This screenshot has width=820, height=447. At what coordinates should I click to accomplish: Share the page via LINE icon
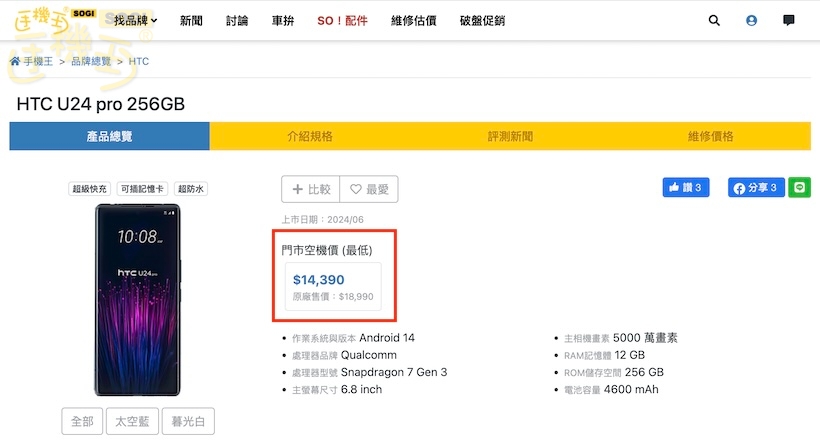point(799,187)
